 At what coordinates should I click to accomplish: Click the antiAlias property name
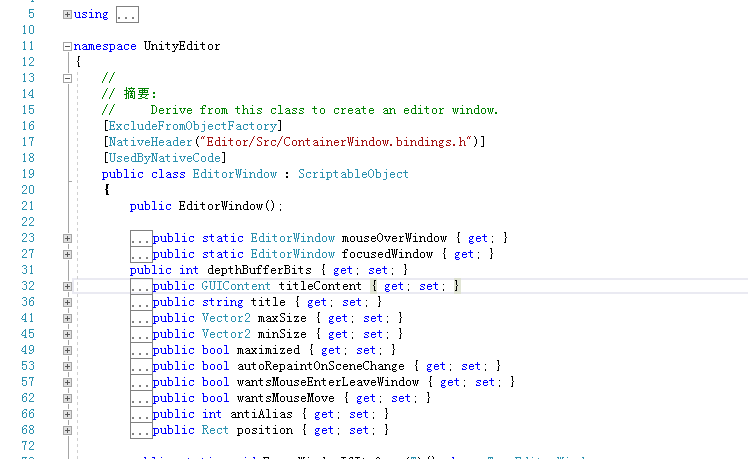(x=261, y=414)
